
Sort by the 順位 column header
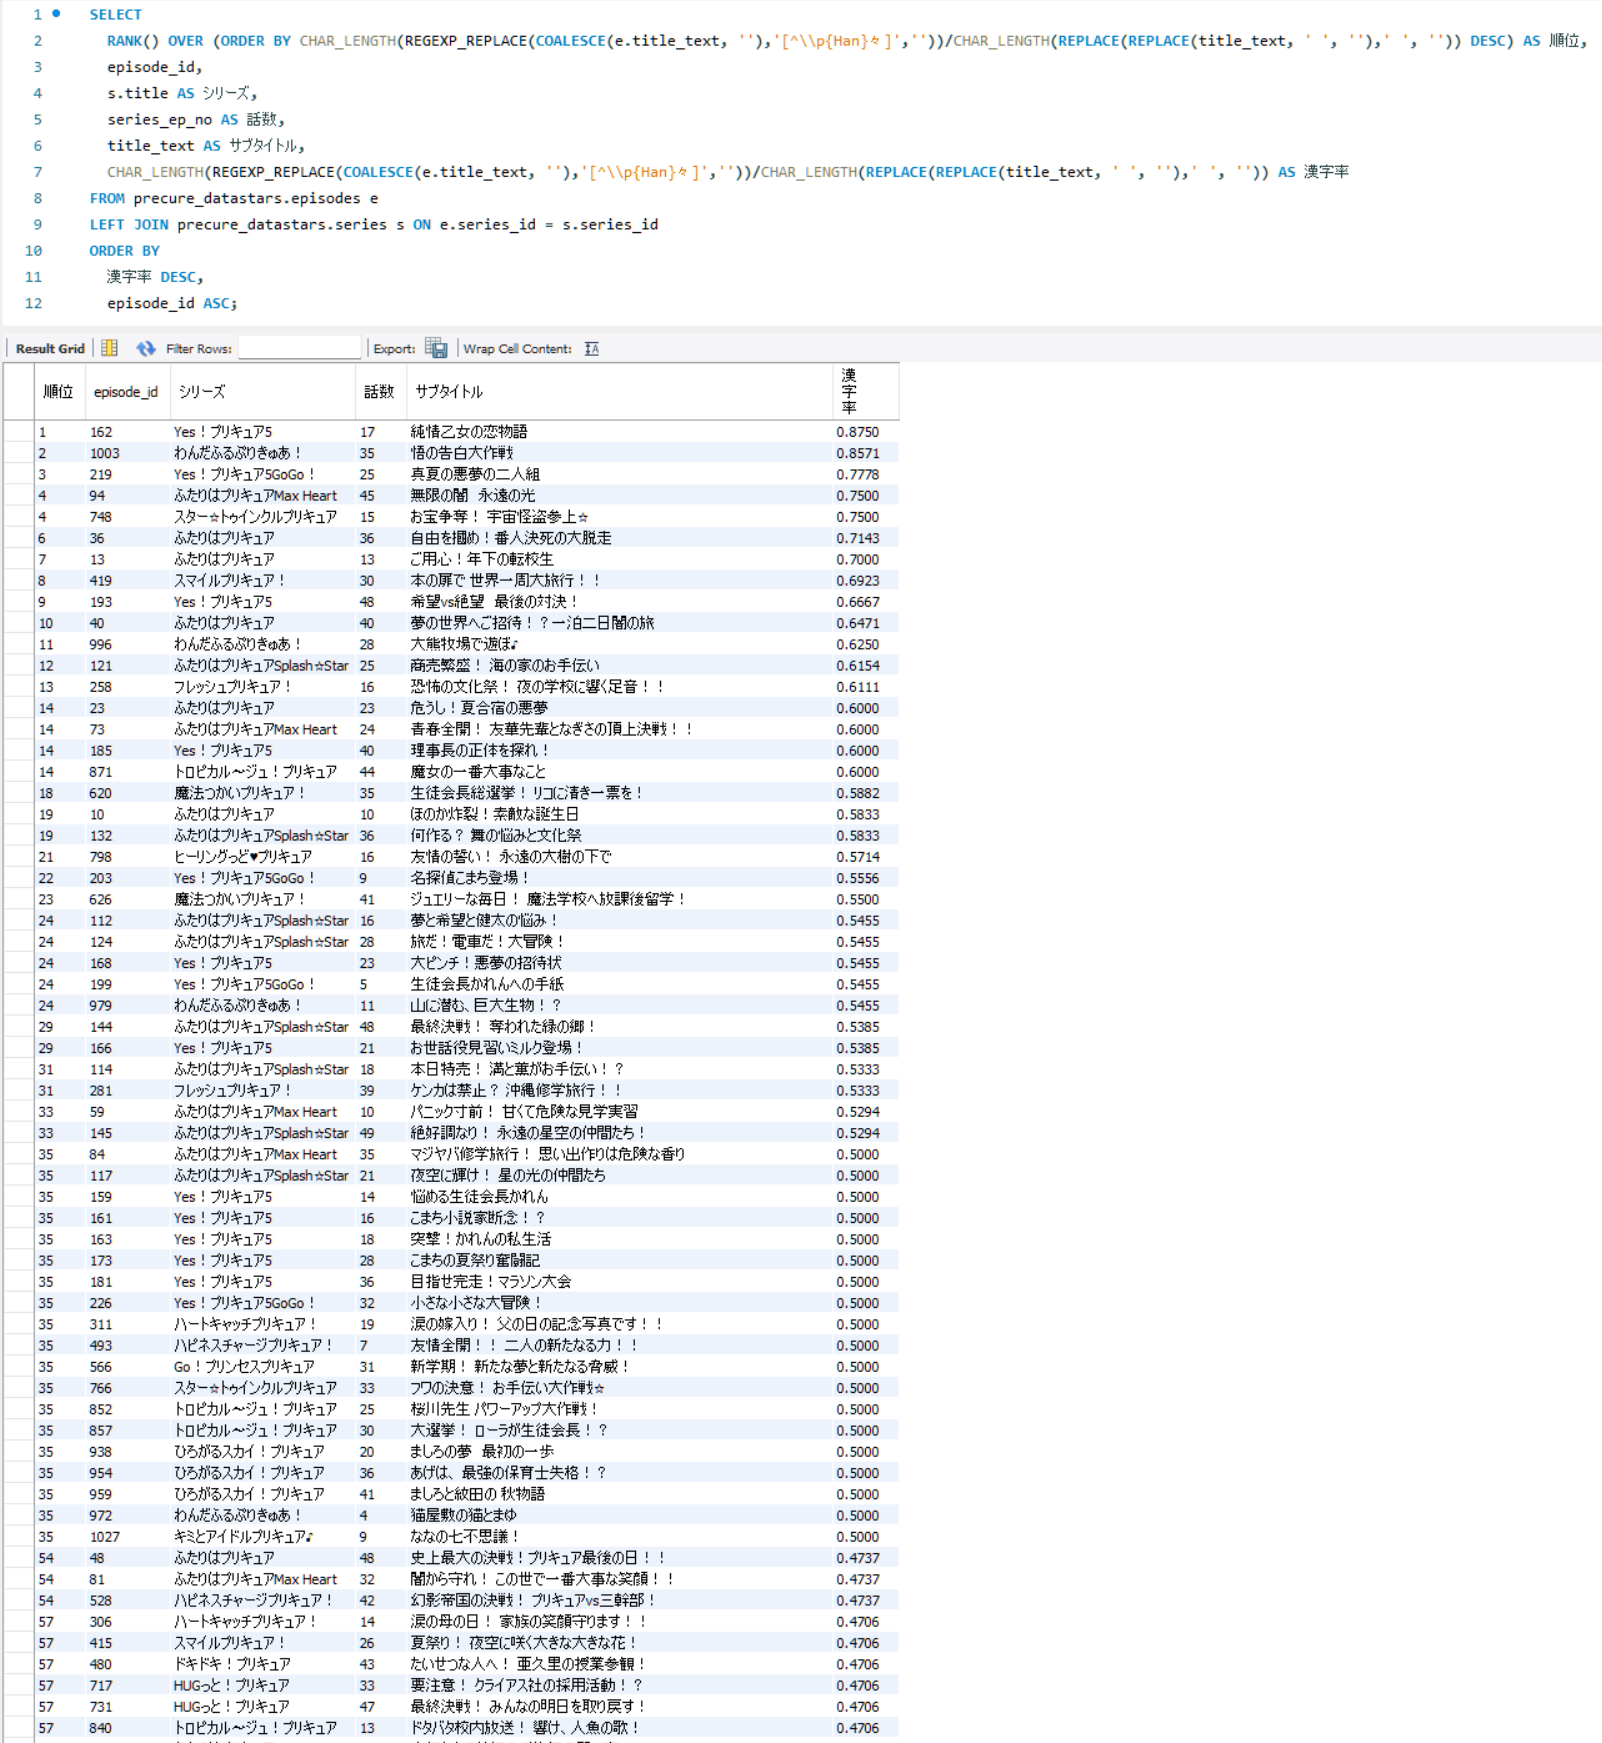(58, 392)
